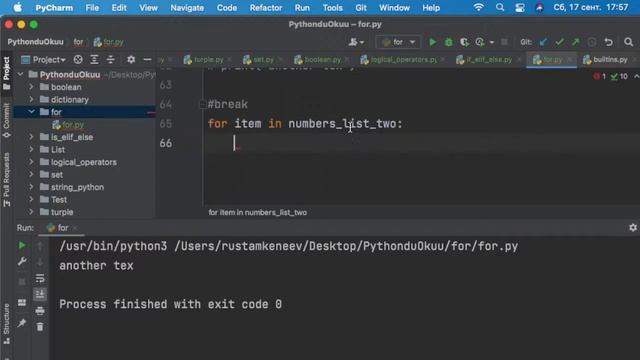Commit changes with Git checkmark icon
The height and width of the screenshot is (360, 640).
click(560, 42)
